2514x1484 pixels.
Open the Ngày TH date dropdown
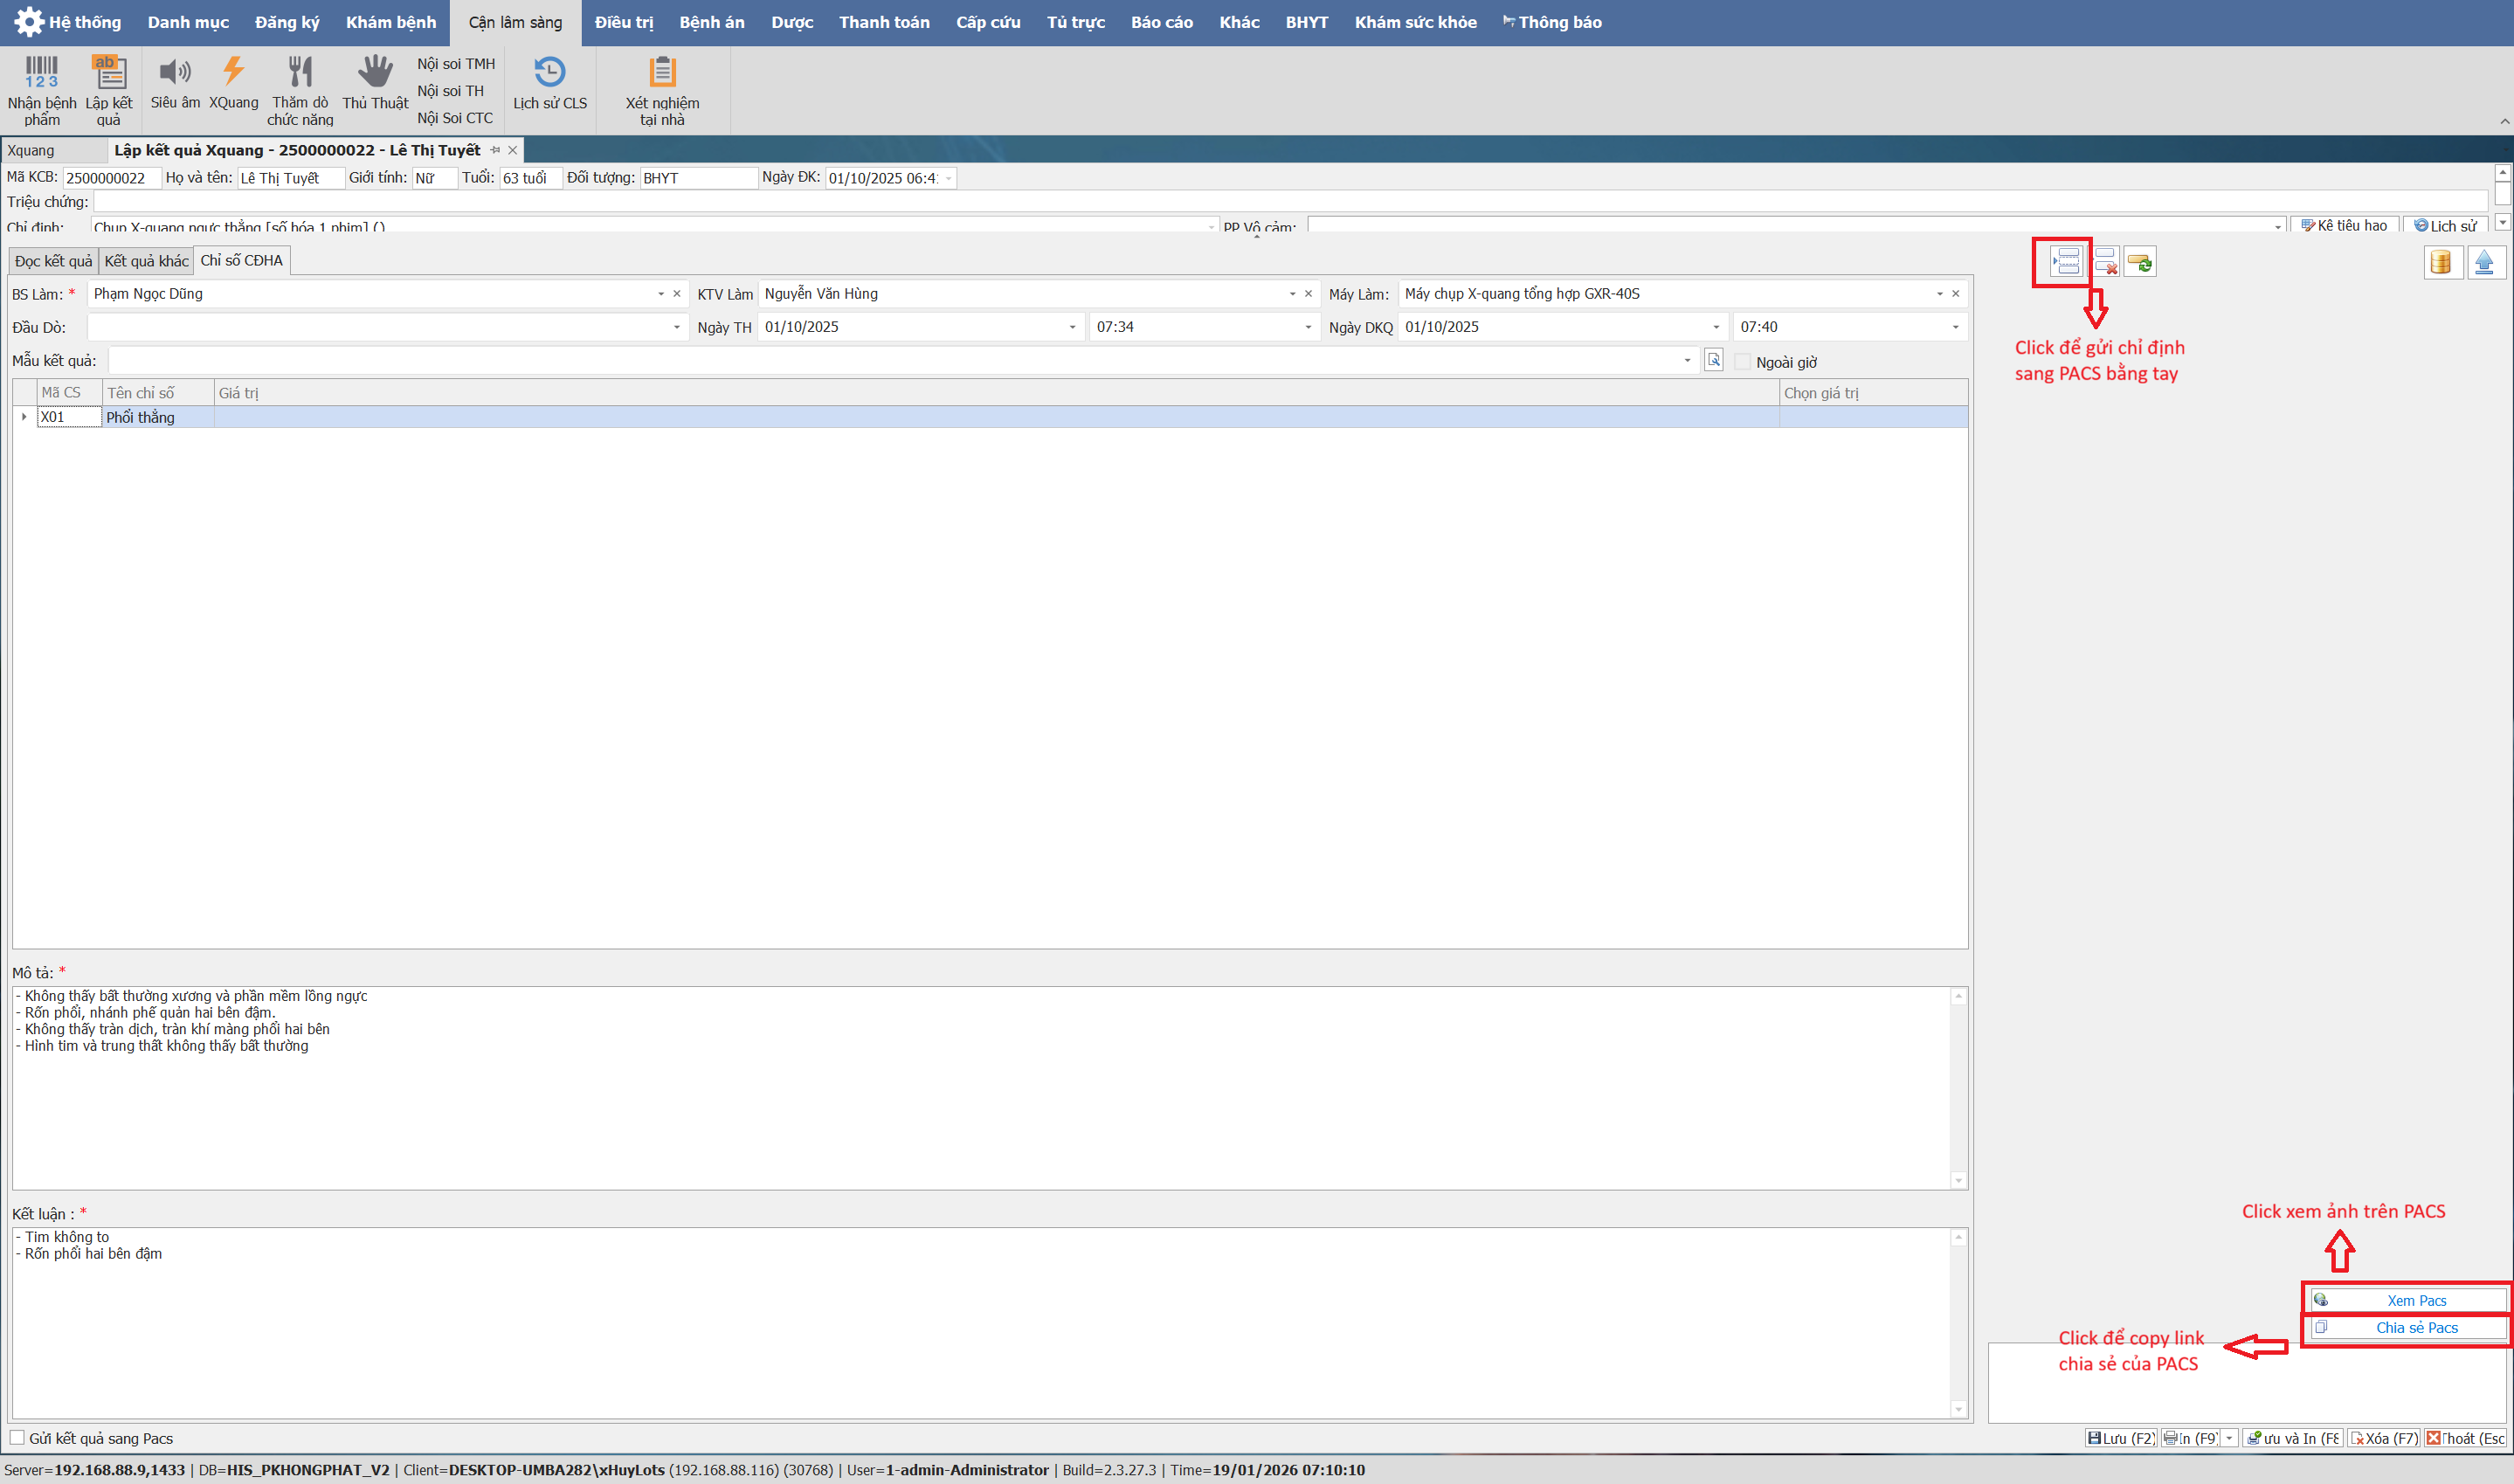(1072, 327)
